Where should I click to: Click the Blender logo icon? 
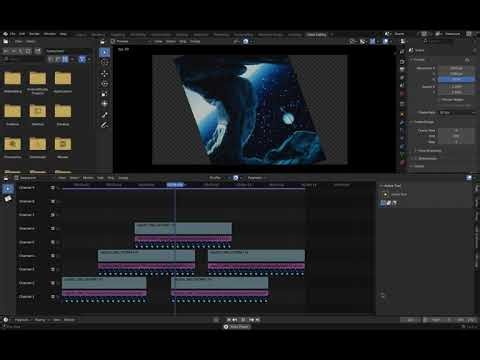point(5,34)
